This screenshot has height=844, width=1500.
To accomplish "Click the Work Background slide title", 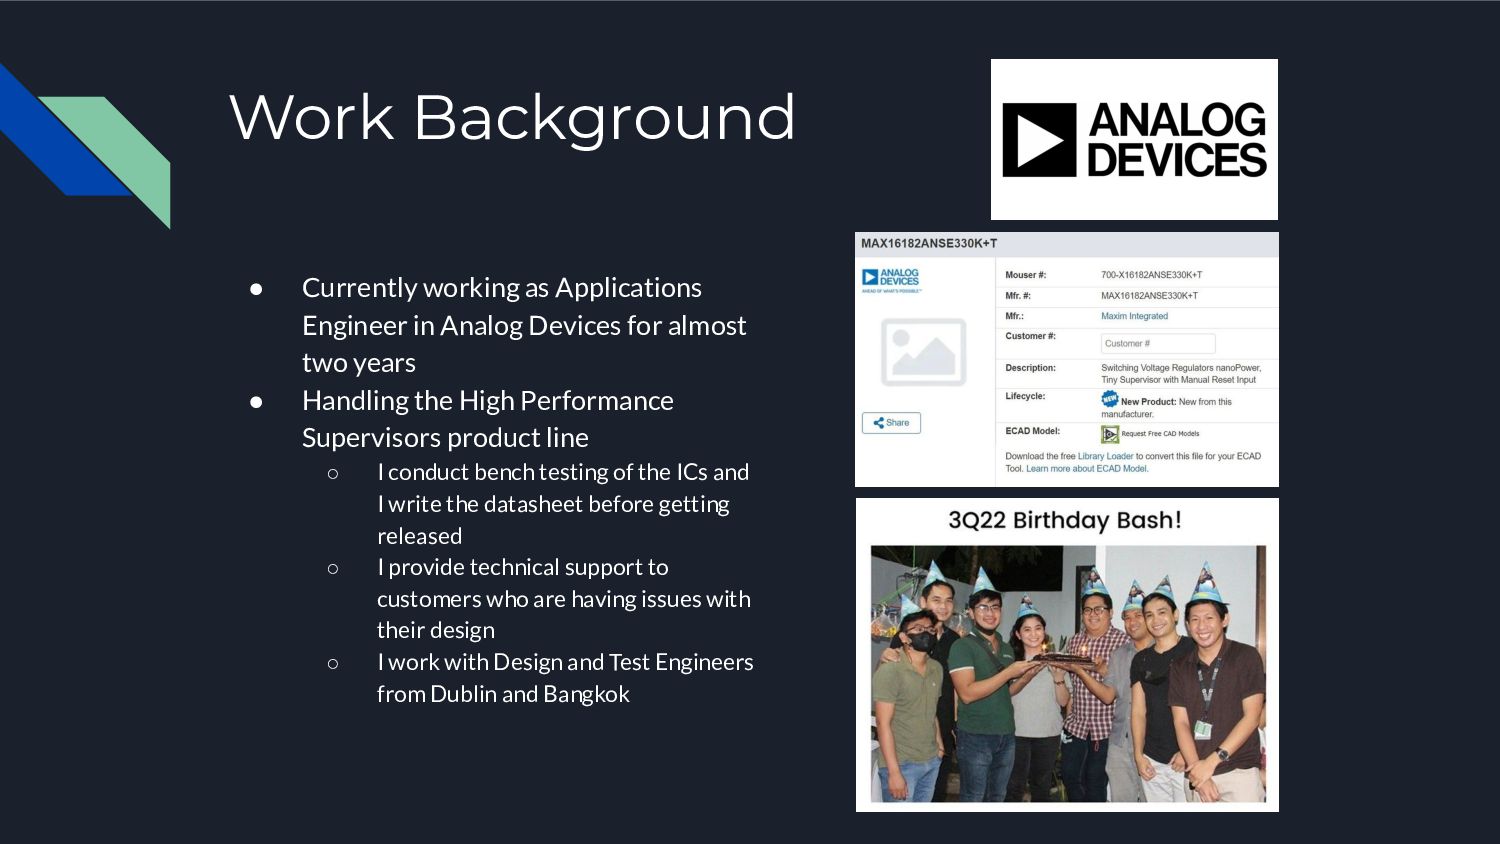I will [x=513, y=118].
